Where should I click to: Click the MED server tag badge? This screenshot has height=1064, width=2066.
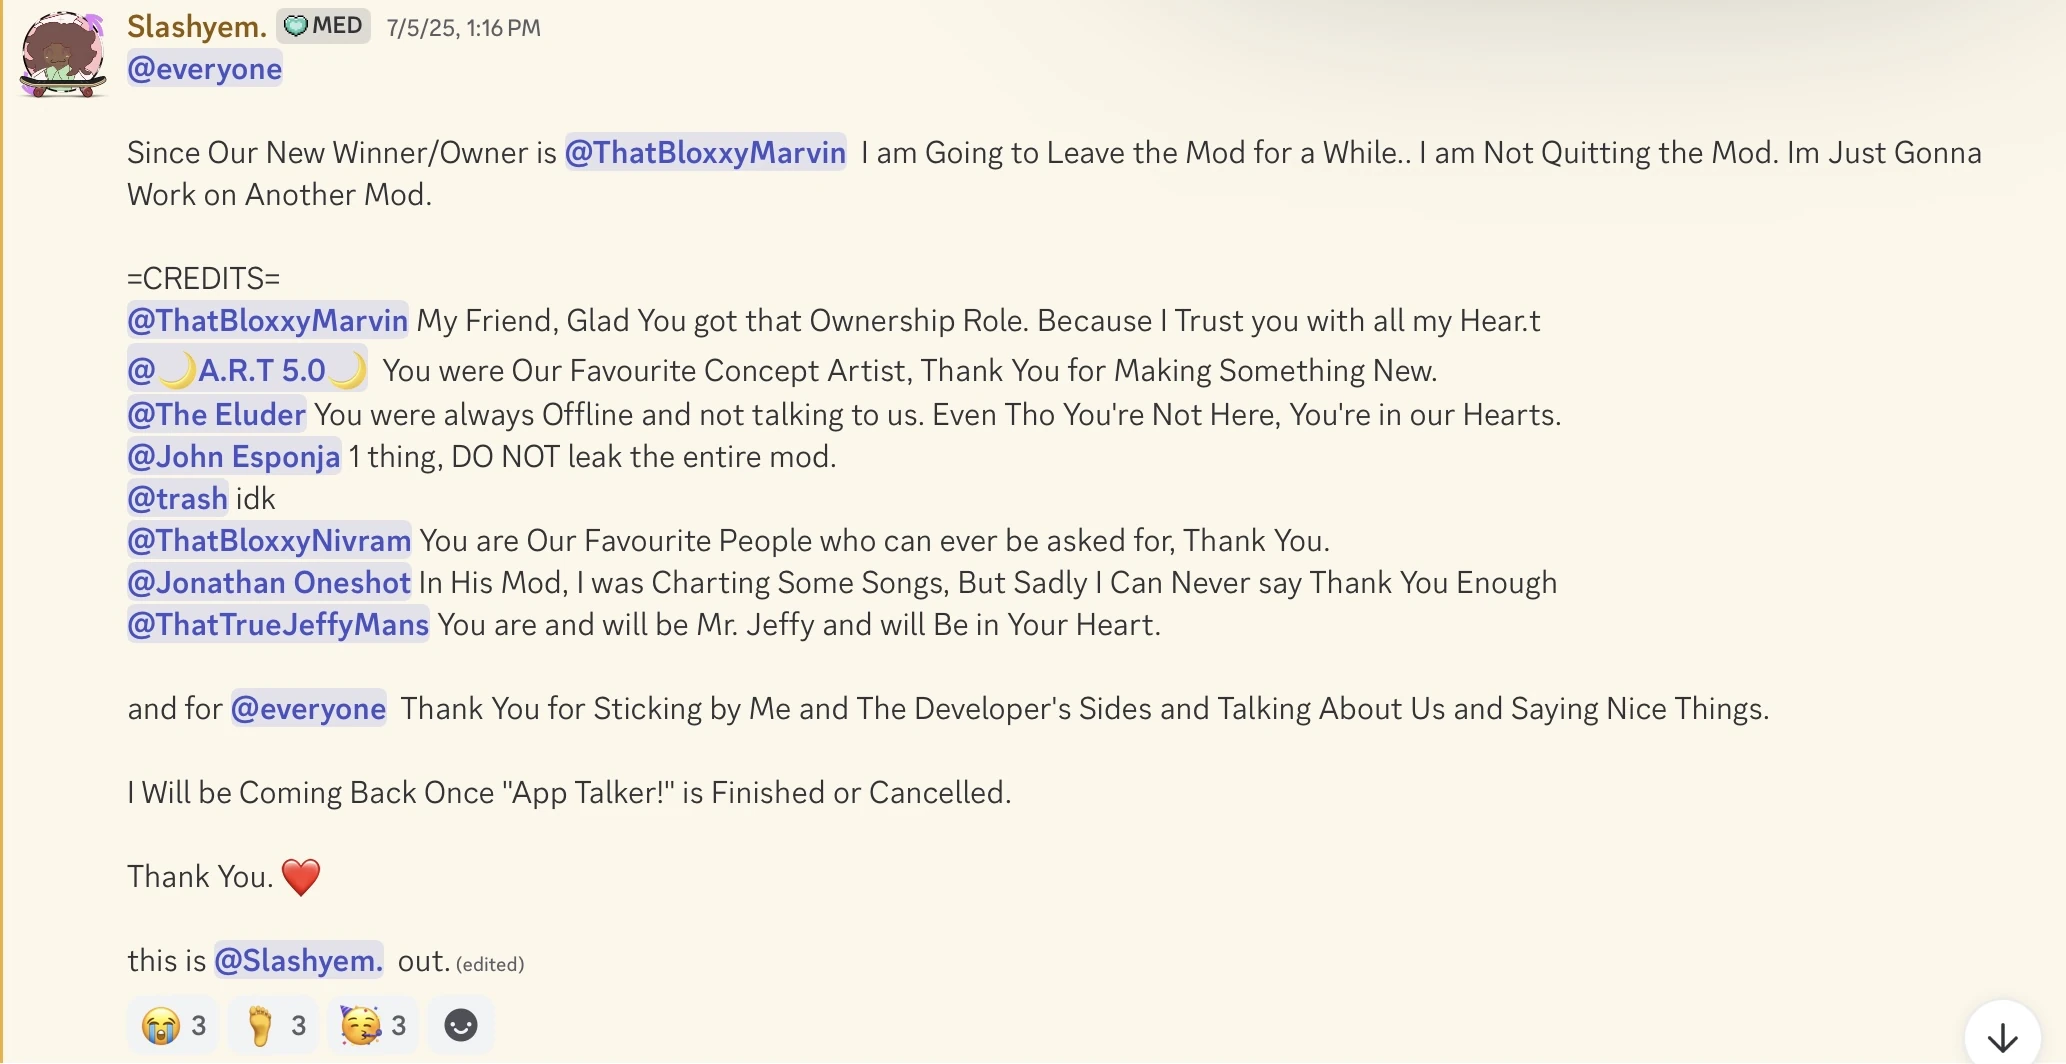click(323, 26)
